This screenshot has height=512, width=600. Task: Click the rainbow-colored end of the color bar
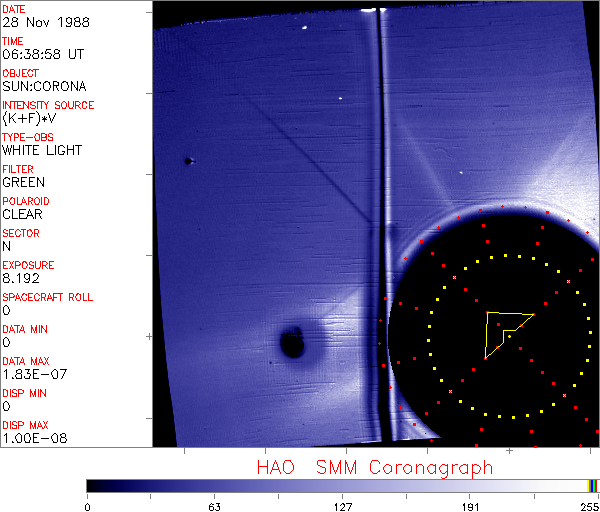594,485
